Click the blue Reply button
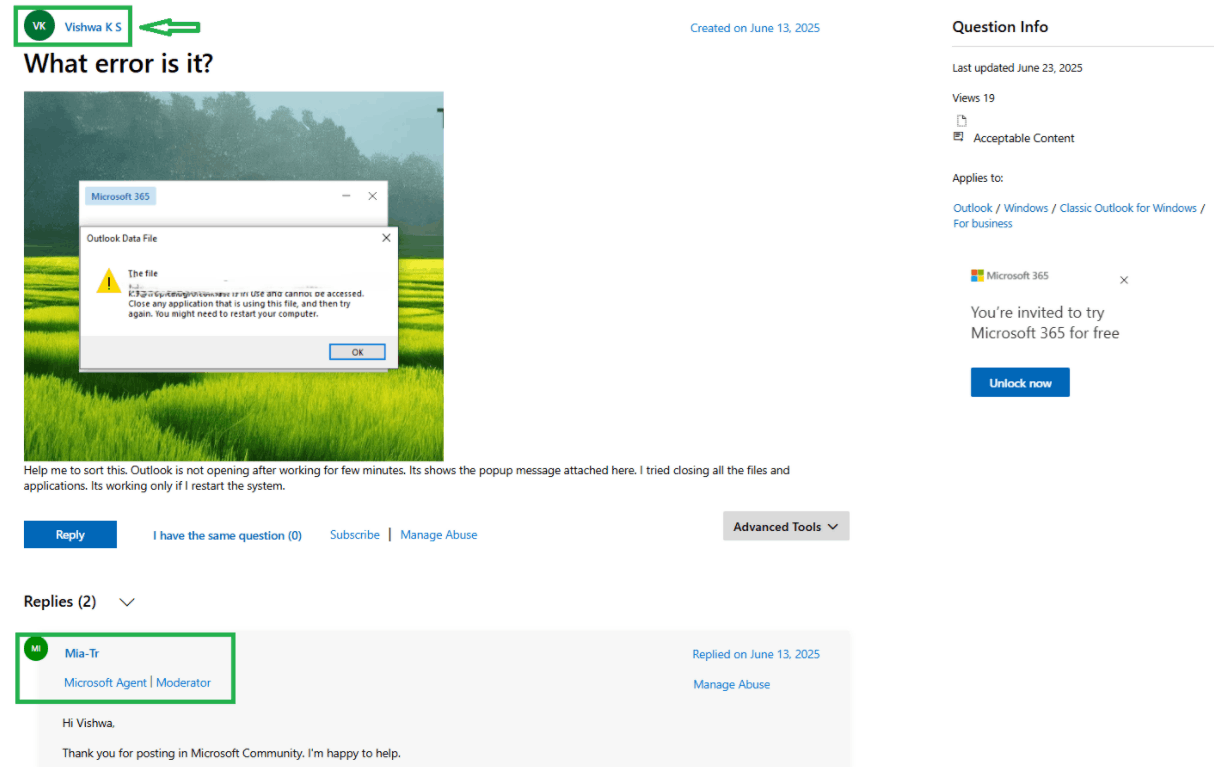Viewport: 1214px width, 767px height. pyautogui.click(x=70, y=535)
